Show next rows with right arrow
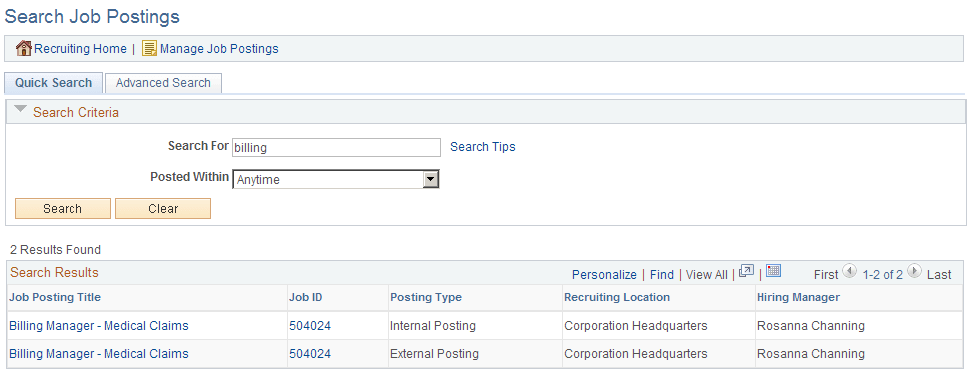Image resolution: width=979 pixels, height=380 pixels. coord(914,271)
